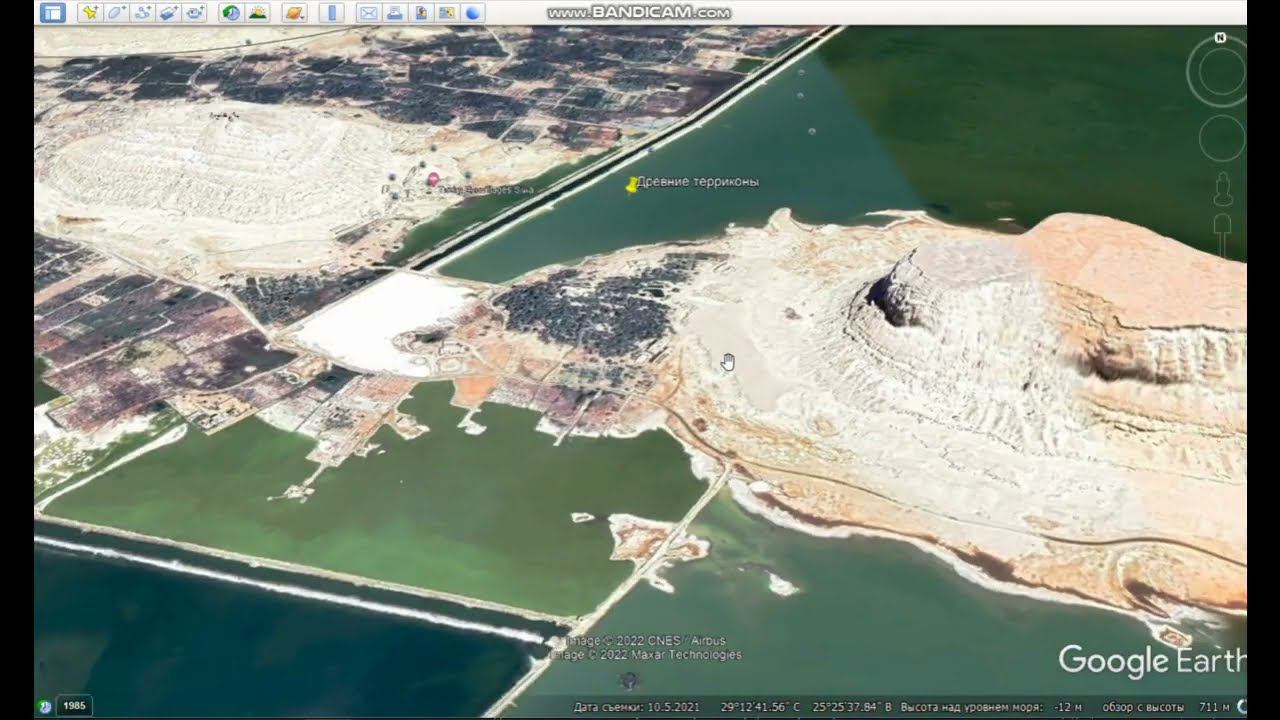Click the 'Древние терриконы' placemark label

click(698, 182)
